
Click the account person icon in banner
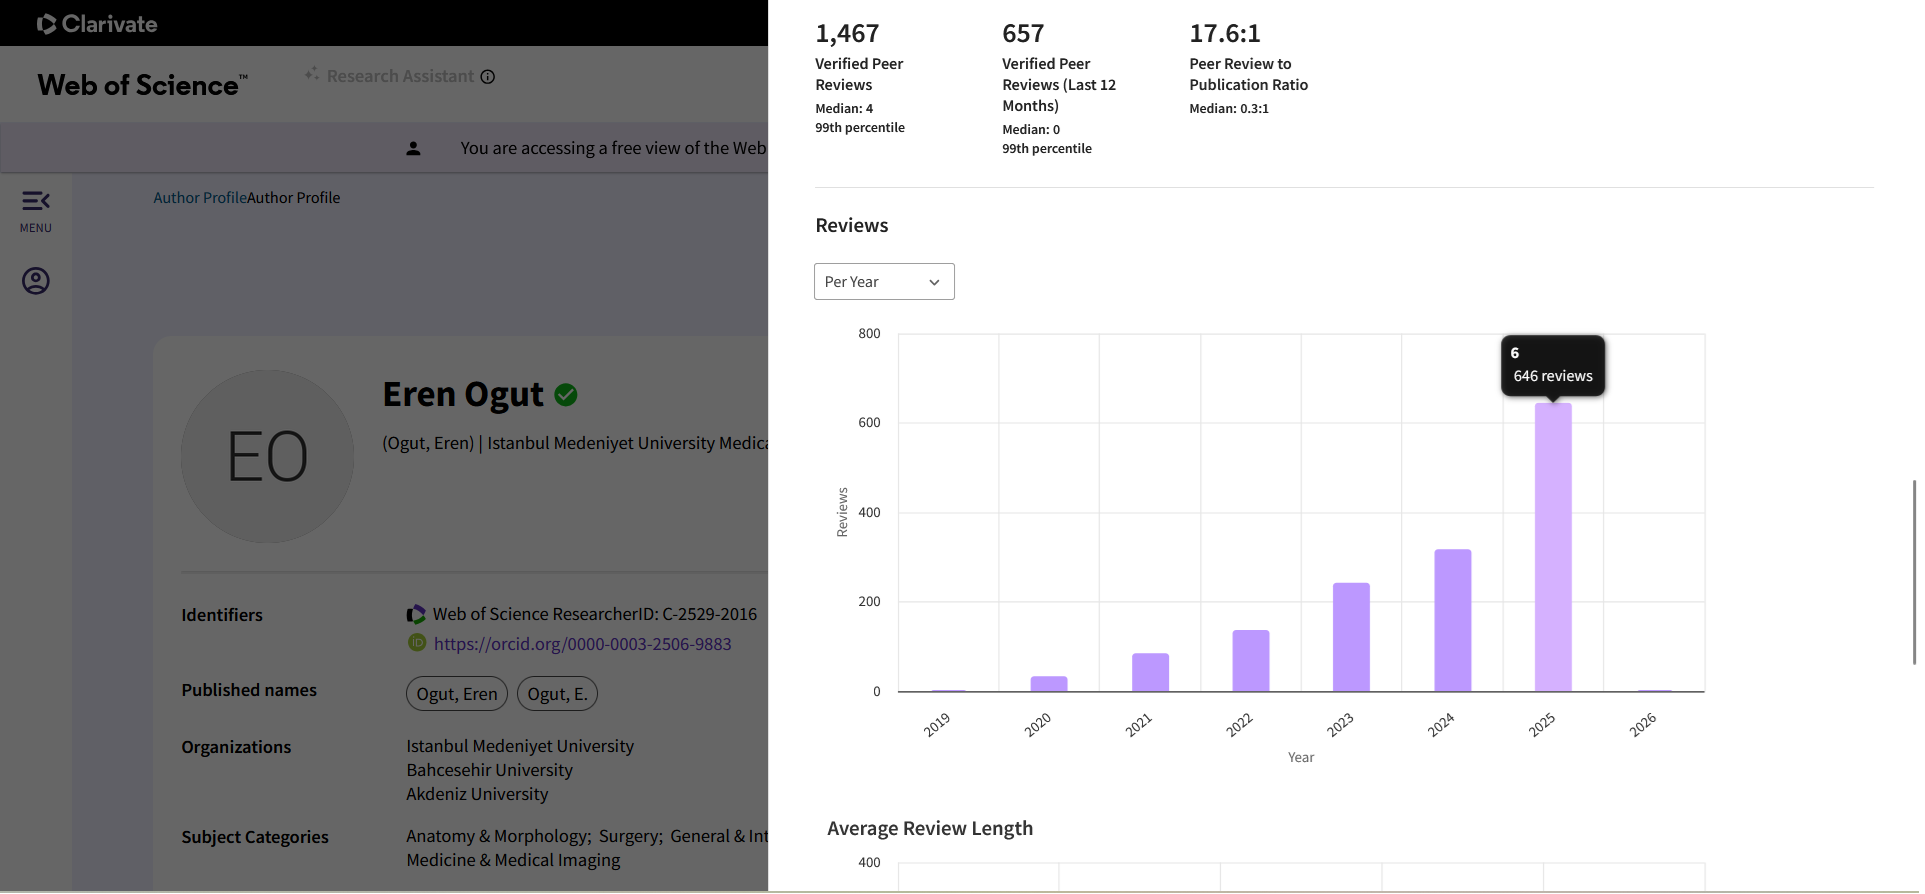[x=413, y=148]
